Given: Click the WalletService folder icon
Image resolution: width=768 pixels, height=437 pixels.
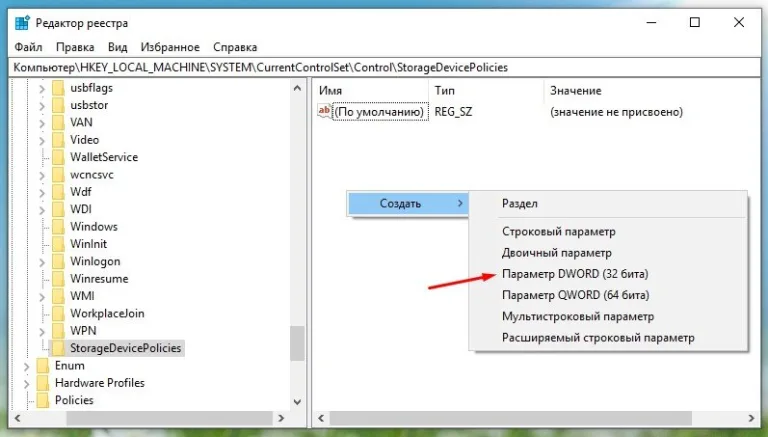Looking at the screenshot, I should click(x=58, y=157).
